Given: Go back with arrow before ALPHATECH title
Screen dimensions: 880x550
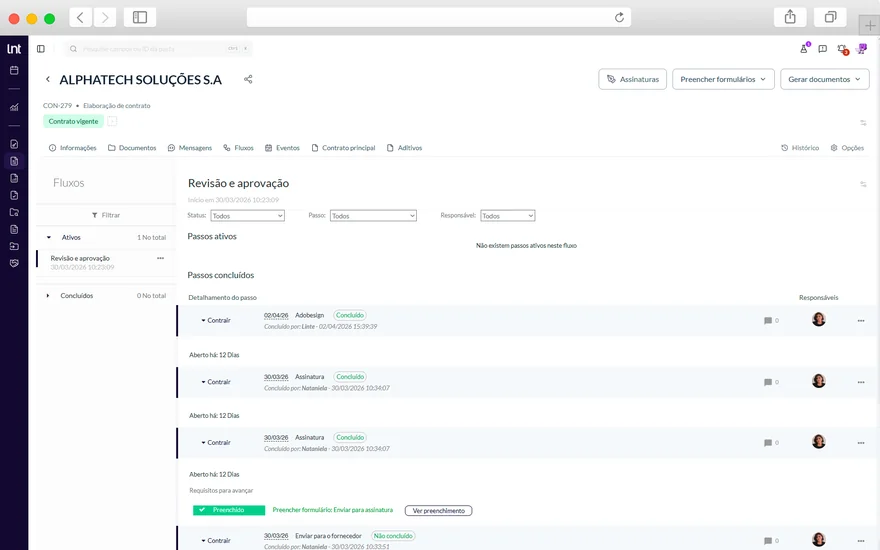Looking at the screenshot, I should point(48,79).
